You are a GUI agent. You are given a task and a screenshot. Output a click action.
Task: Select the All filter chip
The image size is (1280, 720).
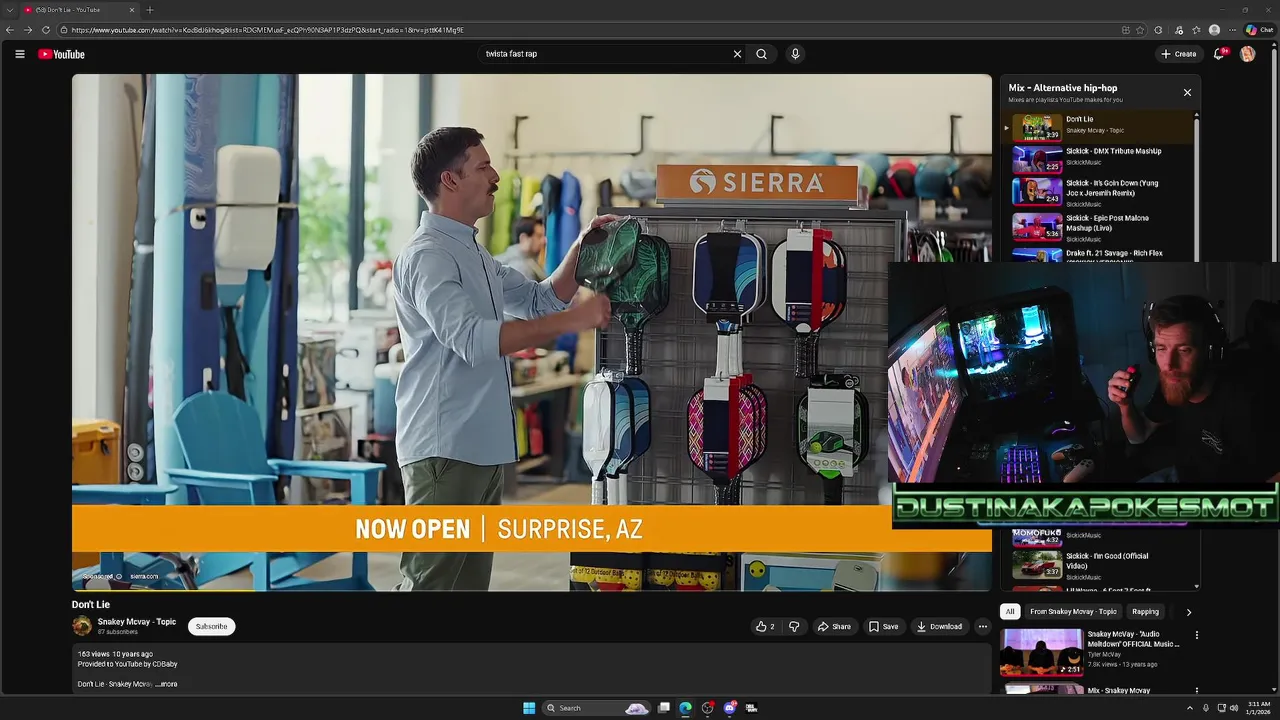point(1010,612)
